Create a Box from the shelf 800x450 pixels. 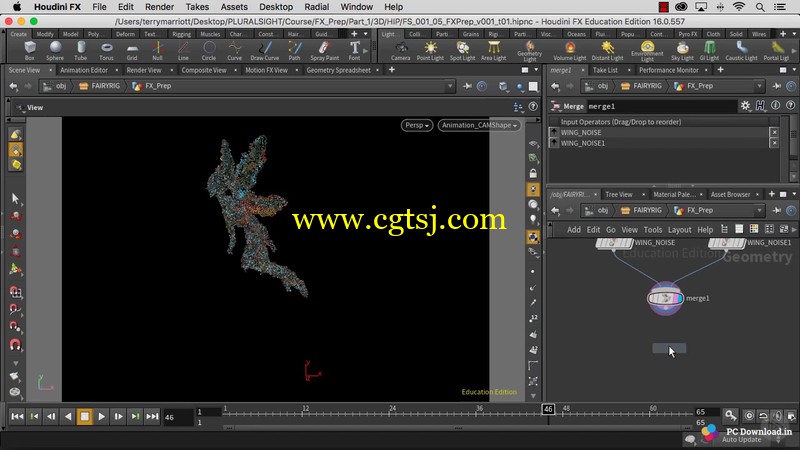pyautogui.click(x=30, y=51)
